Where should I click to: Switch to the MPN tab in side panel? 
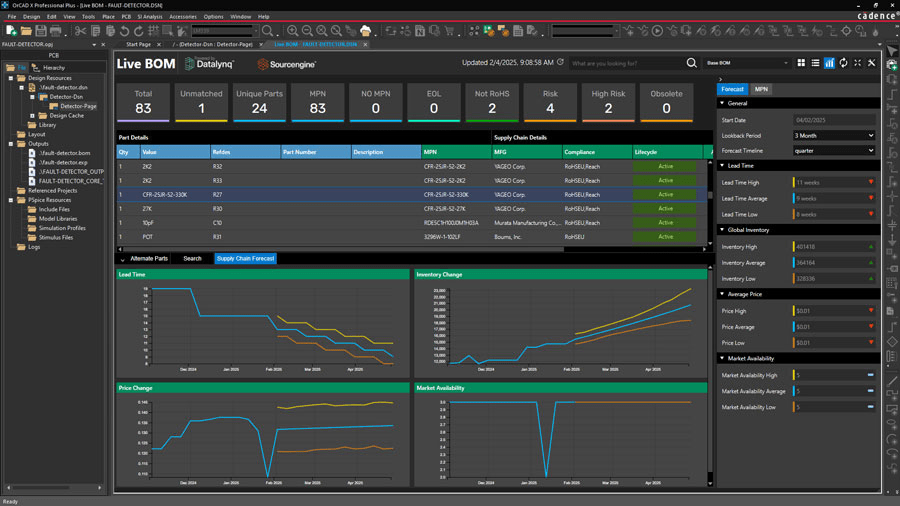pos(761,89)
